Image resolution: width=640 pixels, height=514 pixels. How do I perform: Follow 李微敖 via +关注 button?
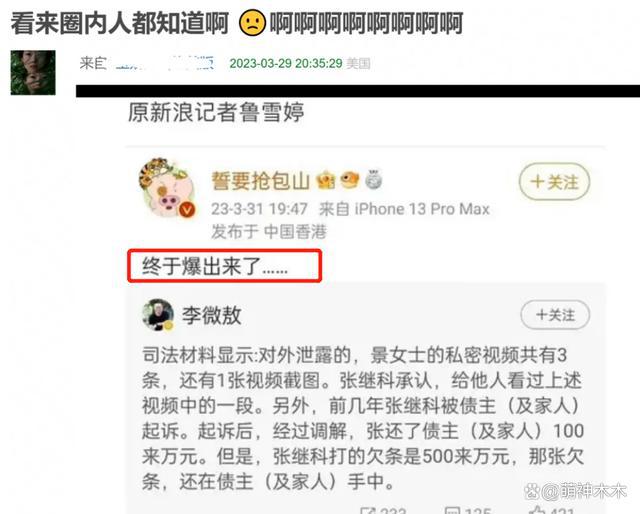pos(555,315)
